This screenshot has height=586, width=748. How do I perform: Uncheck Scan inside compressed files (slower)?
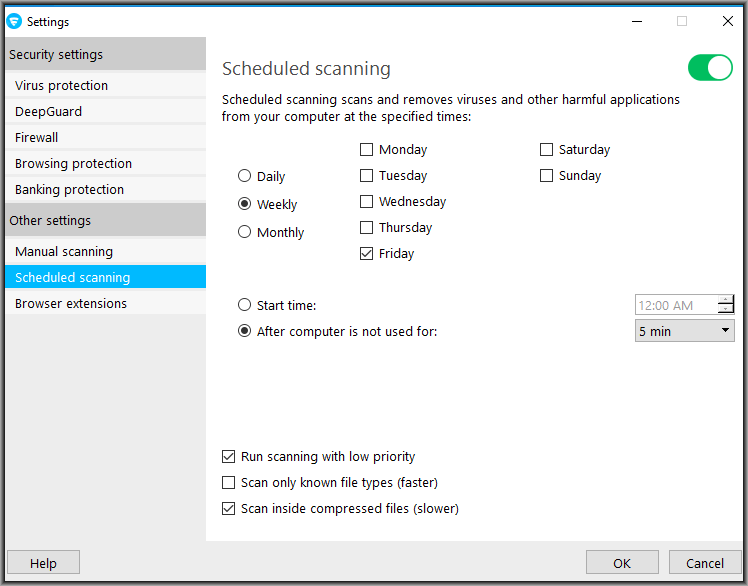[x=229, y=509]
